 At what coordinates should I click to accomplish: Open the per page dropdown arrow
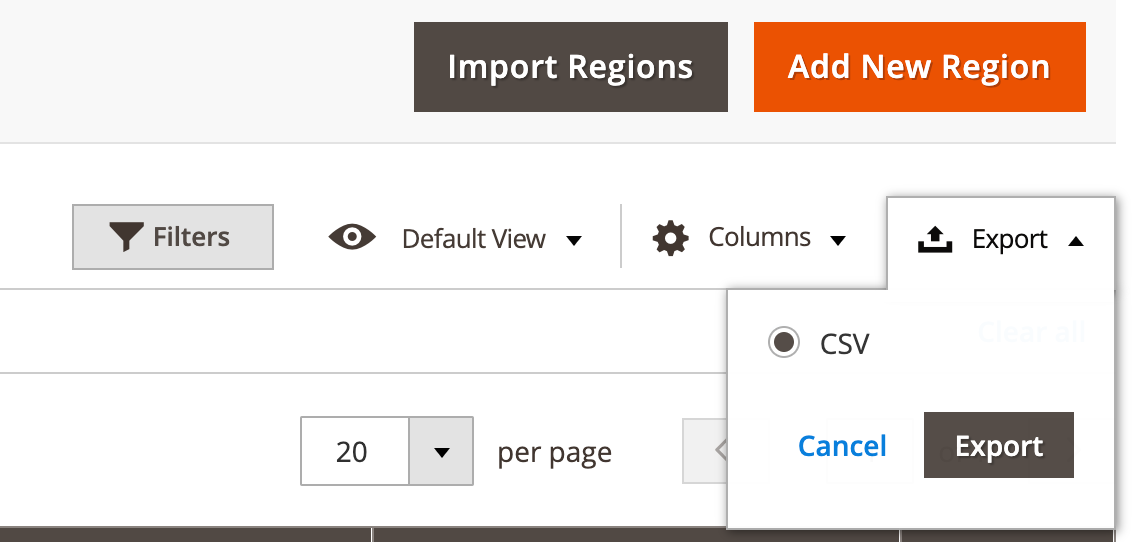441,451
